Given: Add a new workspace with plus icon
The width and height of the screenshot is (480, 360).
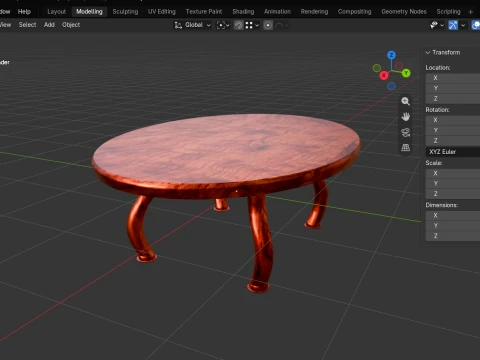Looking at the screenshot, I should click(x=471, y=12).
